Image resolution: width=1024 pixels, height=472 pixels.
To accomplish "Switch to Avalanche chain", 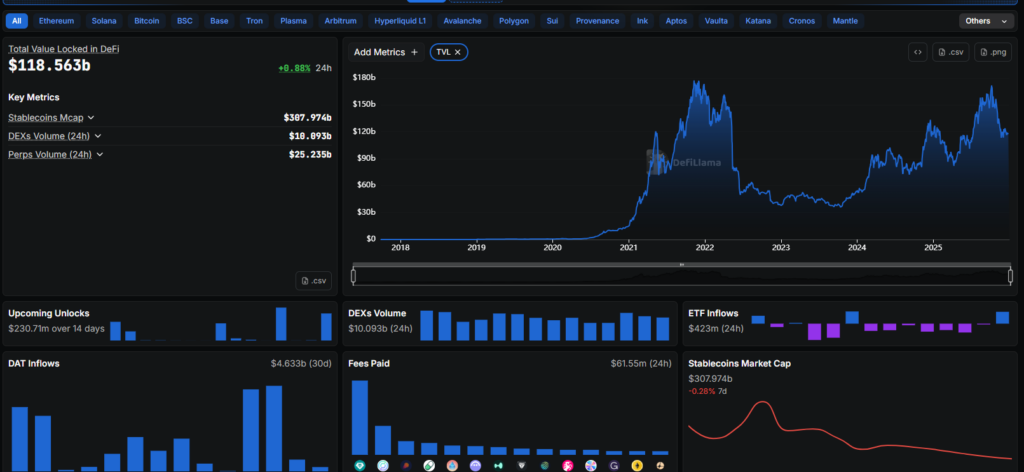I will point(462,21).
